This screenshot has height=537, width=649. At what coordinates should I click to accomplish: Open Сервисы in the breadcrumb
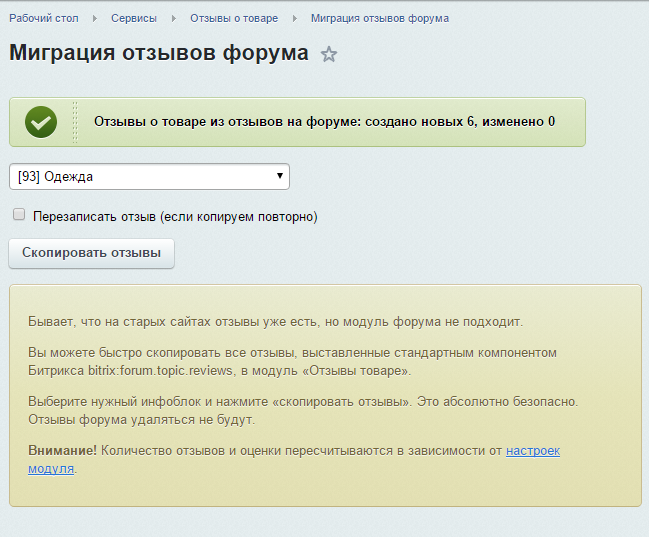click(133, 18)
